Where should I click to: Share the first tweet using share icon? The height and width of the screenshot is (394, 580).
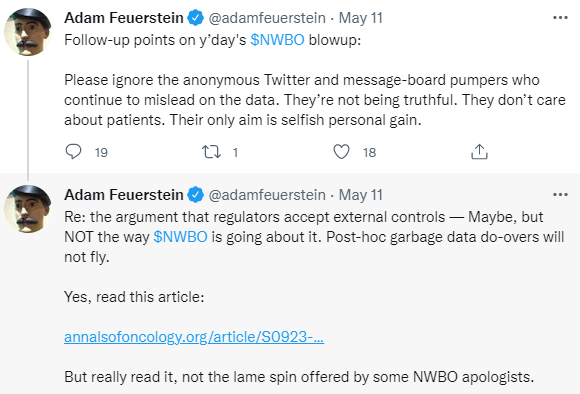click(479, 152)
